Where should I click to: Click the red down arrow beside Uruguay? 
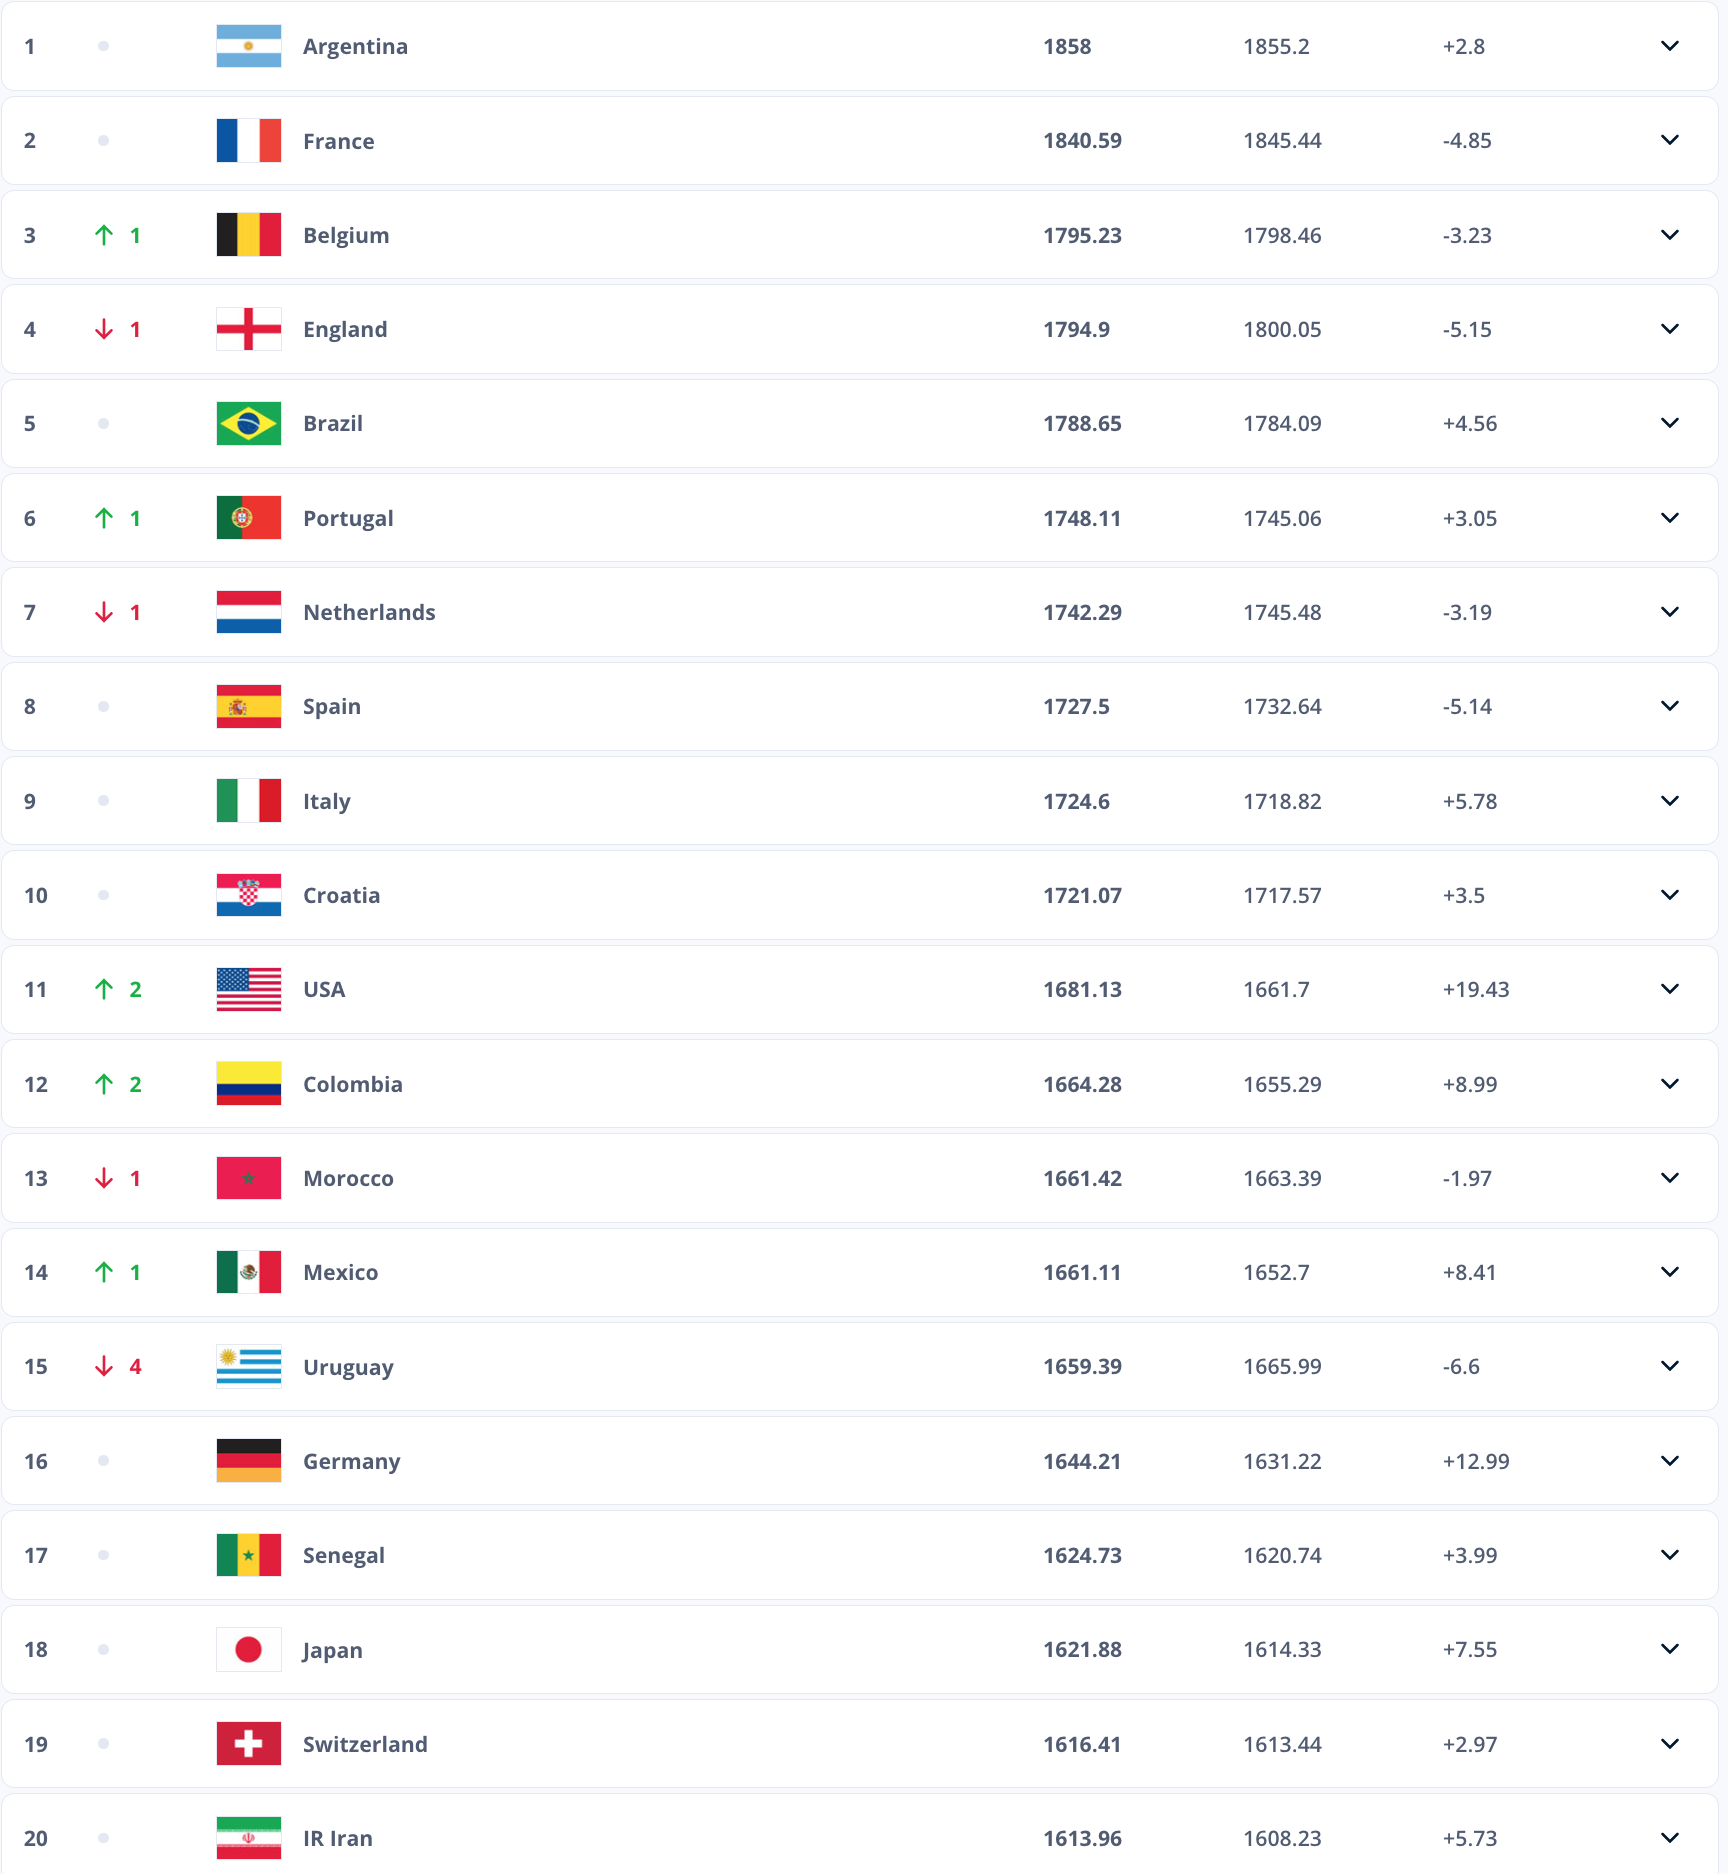(x=104, y=1366)
